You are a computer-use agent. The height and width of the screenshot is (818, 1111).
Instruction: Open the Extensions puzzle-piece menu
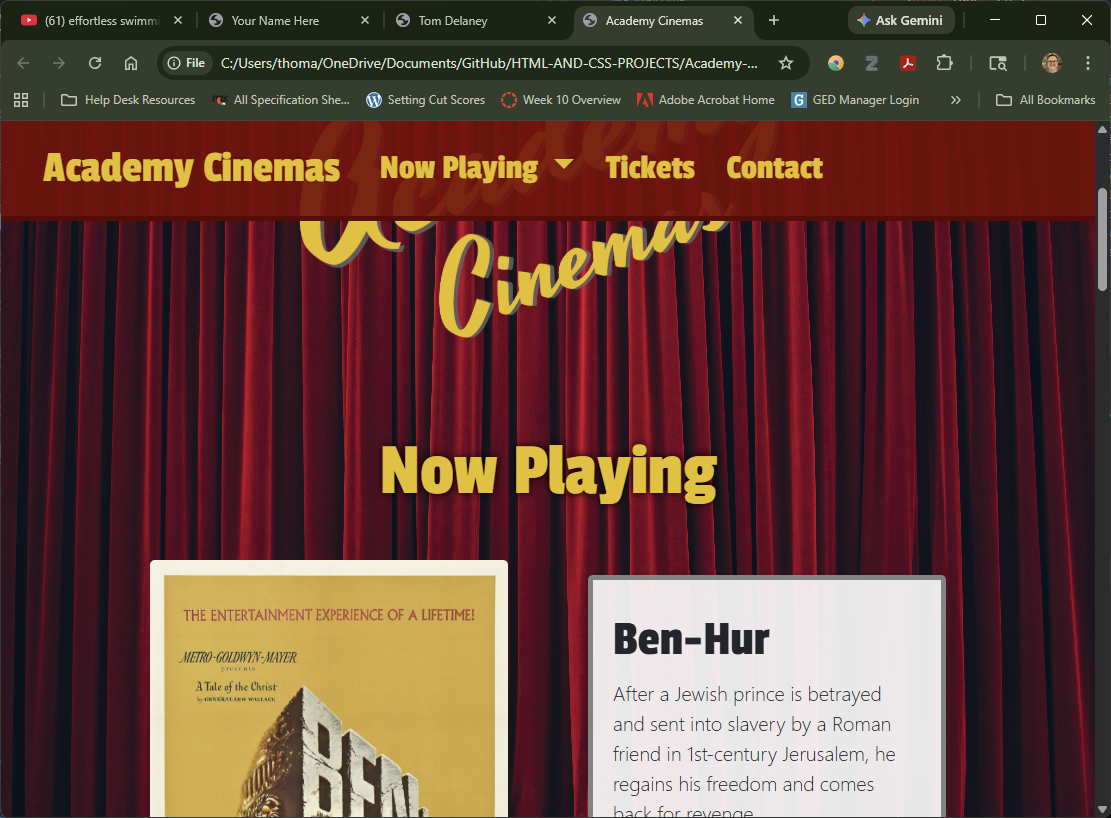[944, 62]
